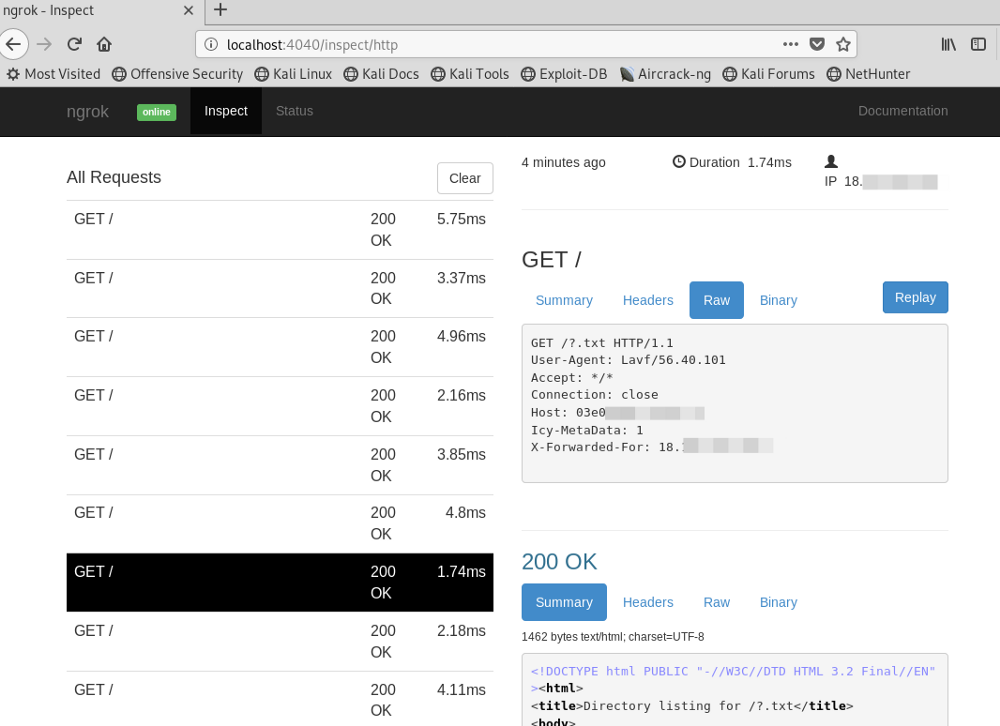Click the green online status badge

tap(156, 112)
